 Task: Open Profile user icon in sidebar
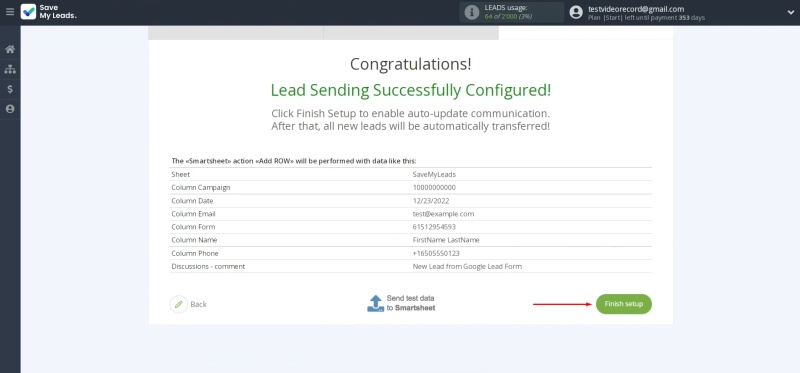click(x=10, y=109)
